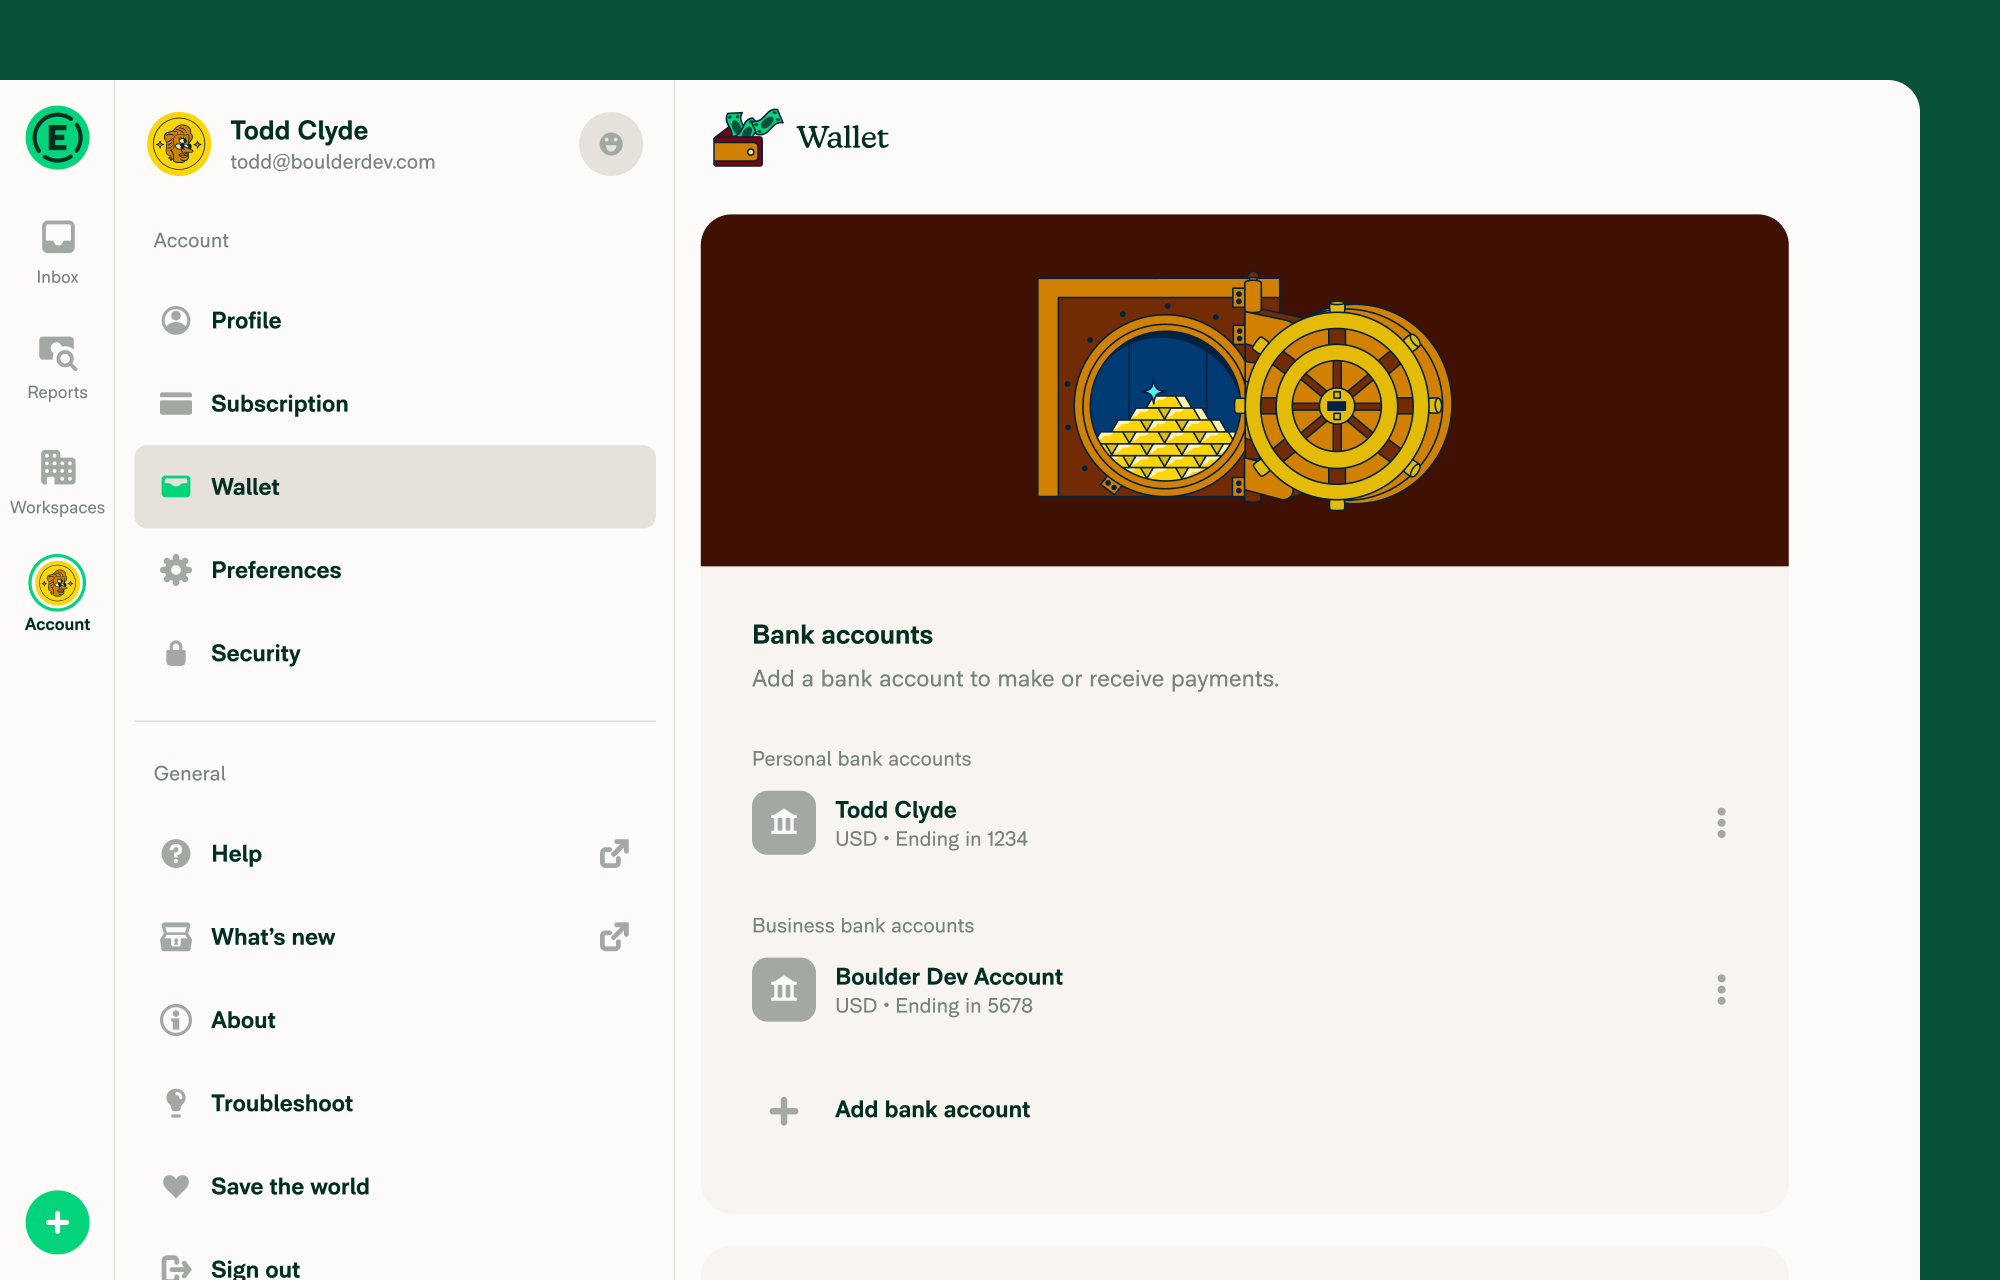Click the external link icon next to Help
This screenshot has width=2000, height=1280.
pos(616,853)
